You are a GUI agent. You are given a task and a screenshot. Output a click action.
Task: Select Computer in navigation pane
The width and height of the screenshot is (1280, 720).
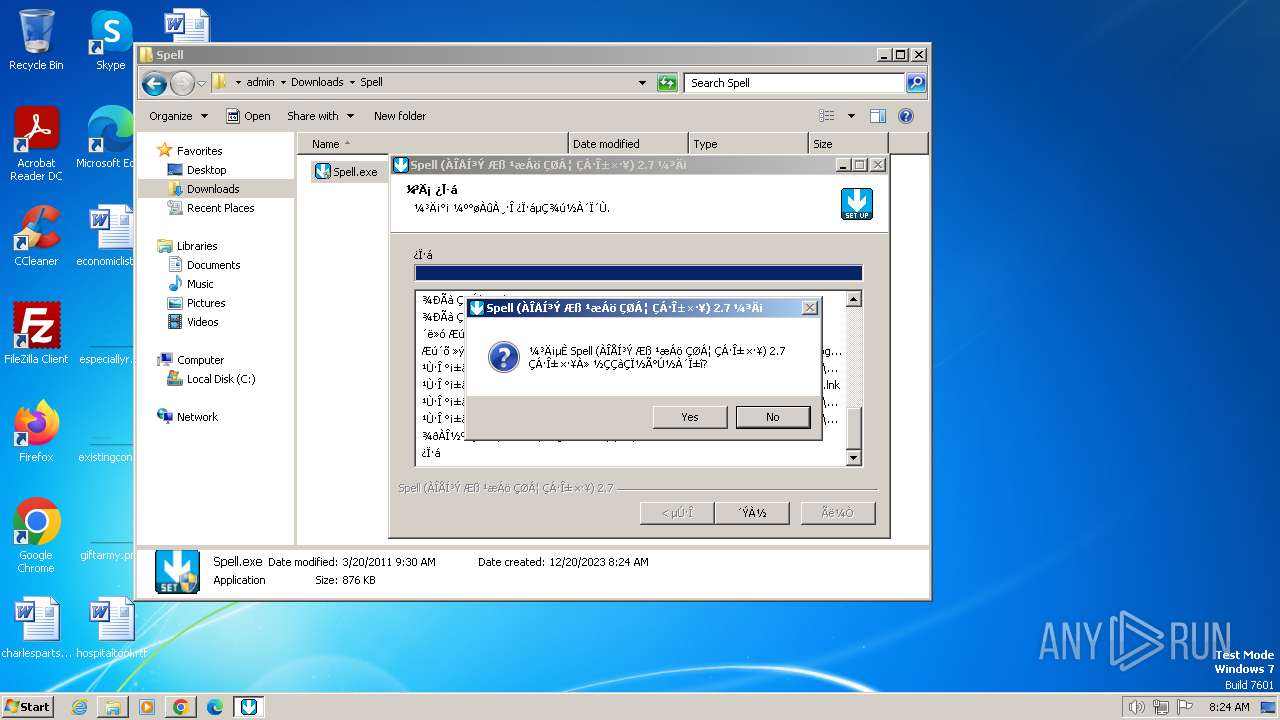(200, 360)
